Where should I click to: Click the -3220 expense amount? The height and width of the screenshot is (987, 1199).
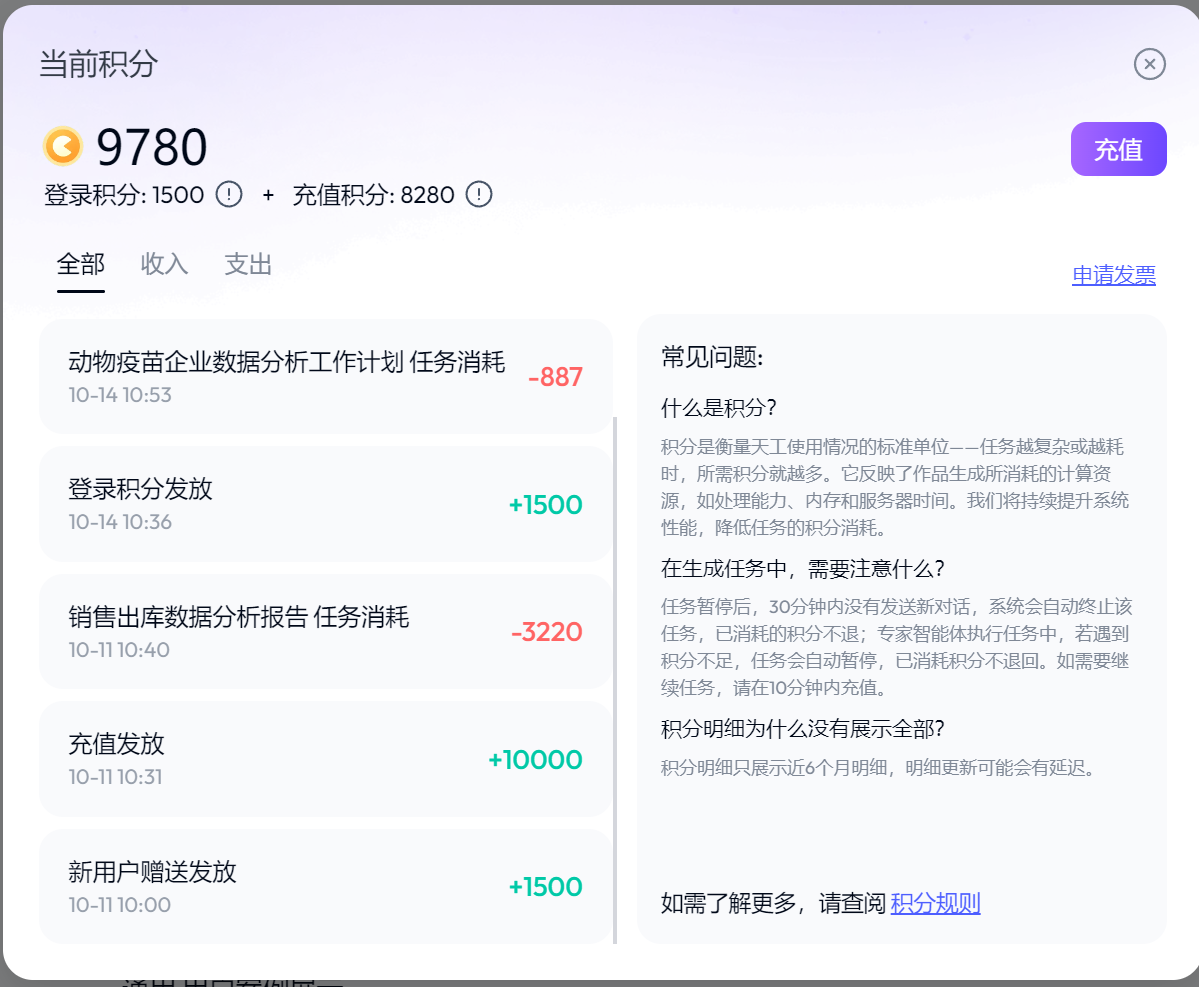pos(546,632)
